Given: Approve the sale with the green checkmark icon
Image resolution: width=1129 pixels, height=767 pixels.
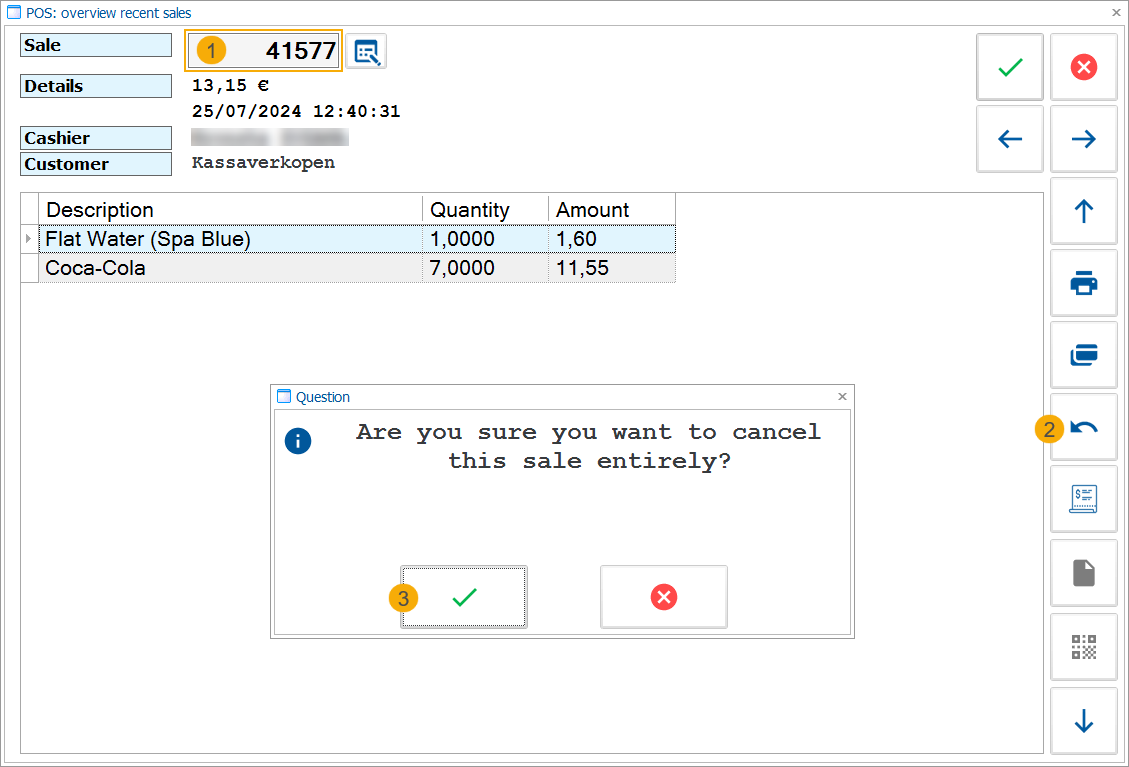Looking at the screenshot, I should click(1009, 66).
